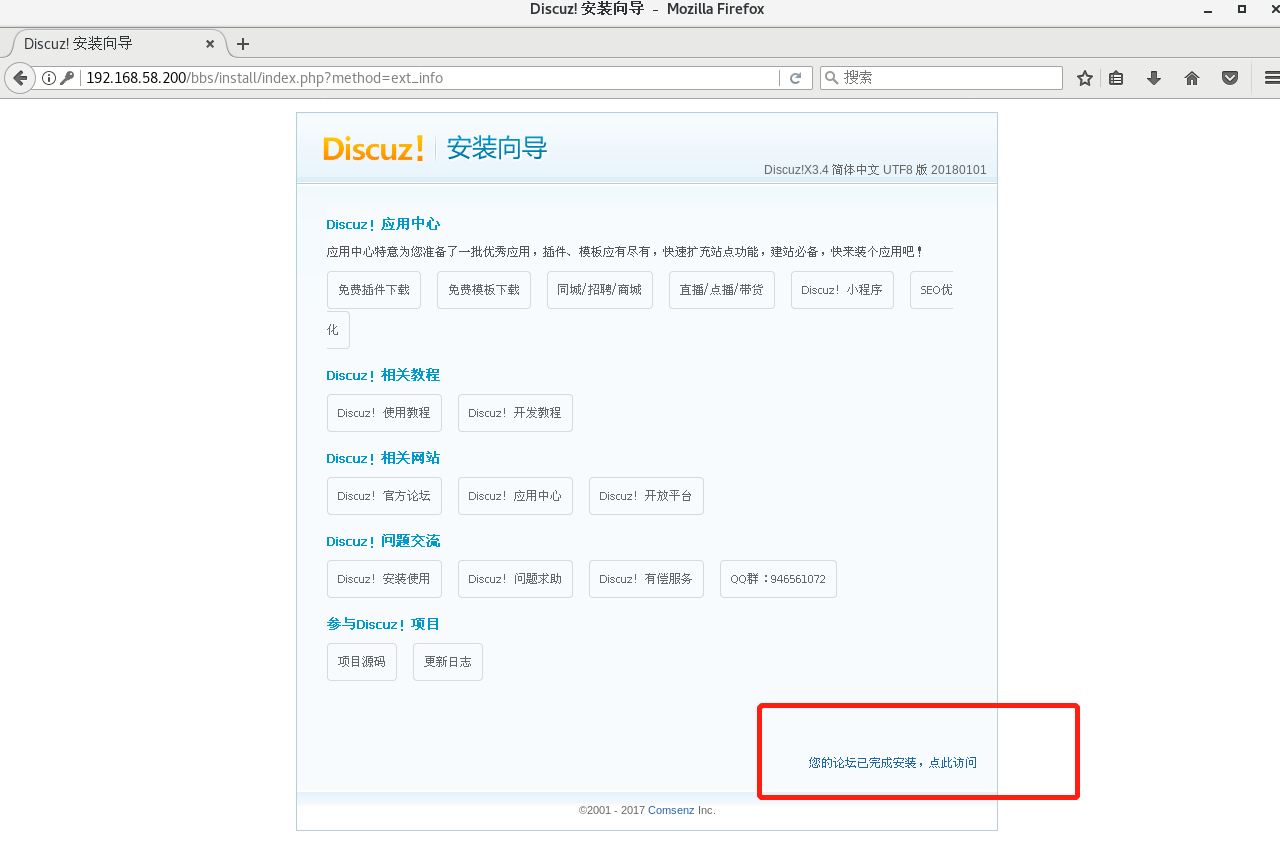The height and width of the screenshot is (849, 1280).
Task: Go to the Firefox home page icon
Action: (x=1192, y=78)
